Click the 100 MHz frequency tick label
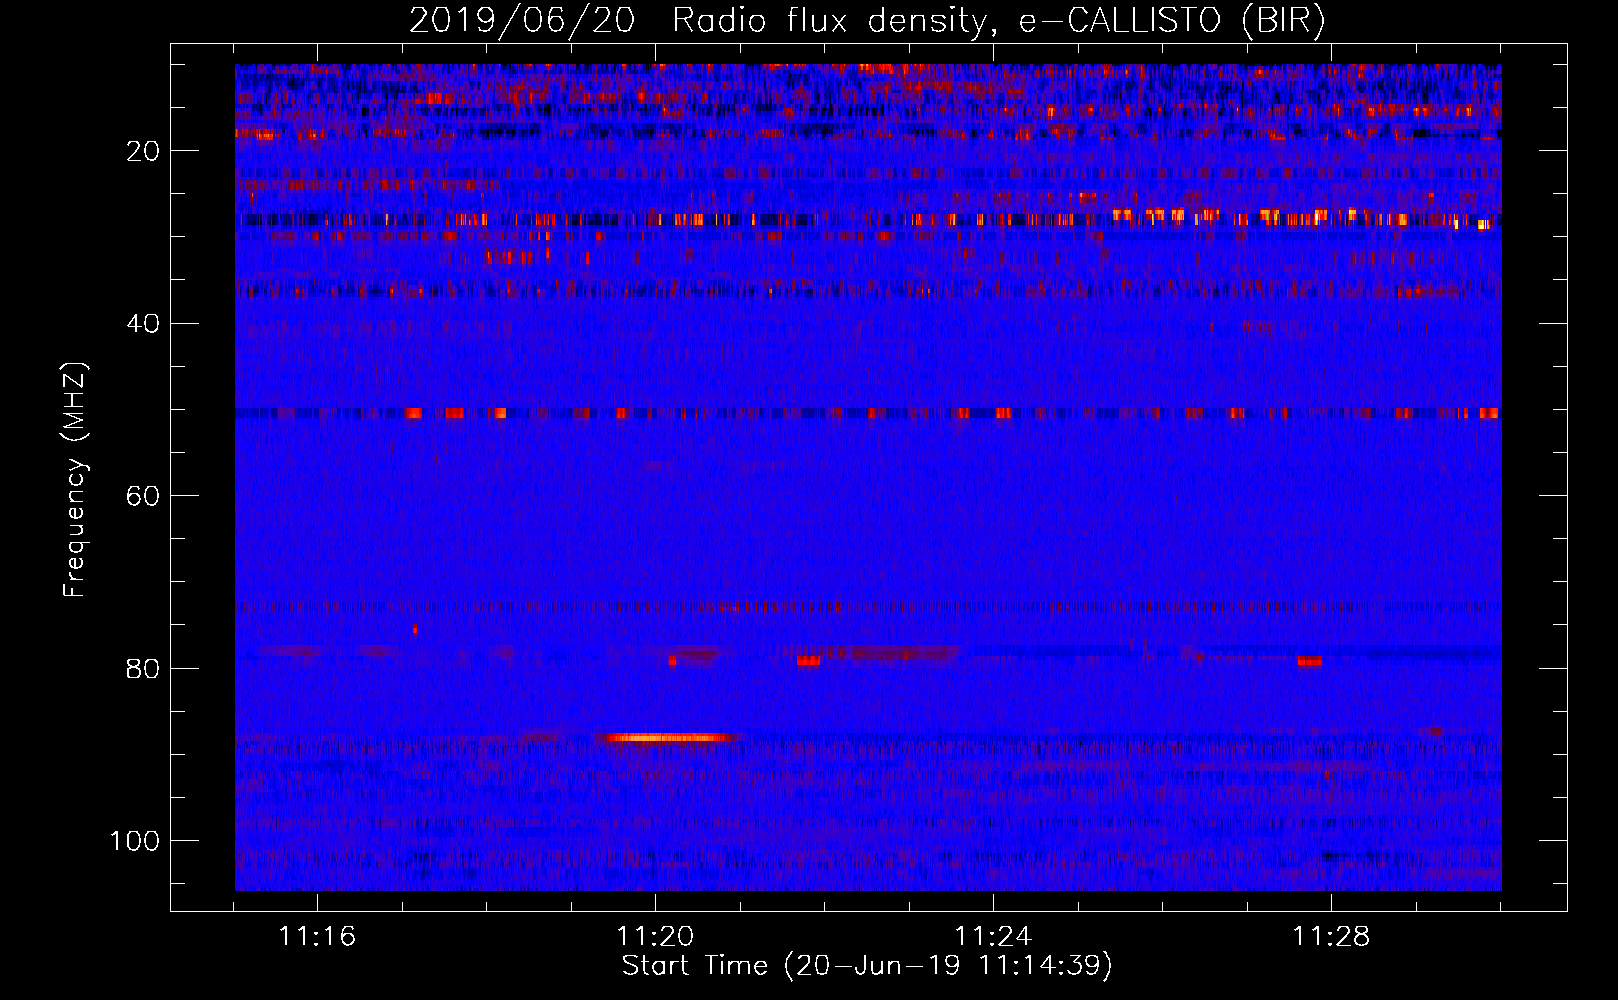The width and height of the screenshot is (1618, 1000). click(135, 841)
